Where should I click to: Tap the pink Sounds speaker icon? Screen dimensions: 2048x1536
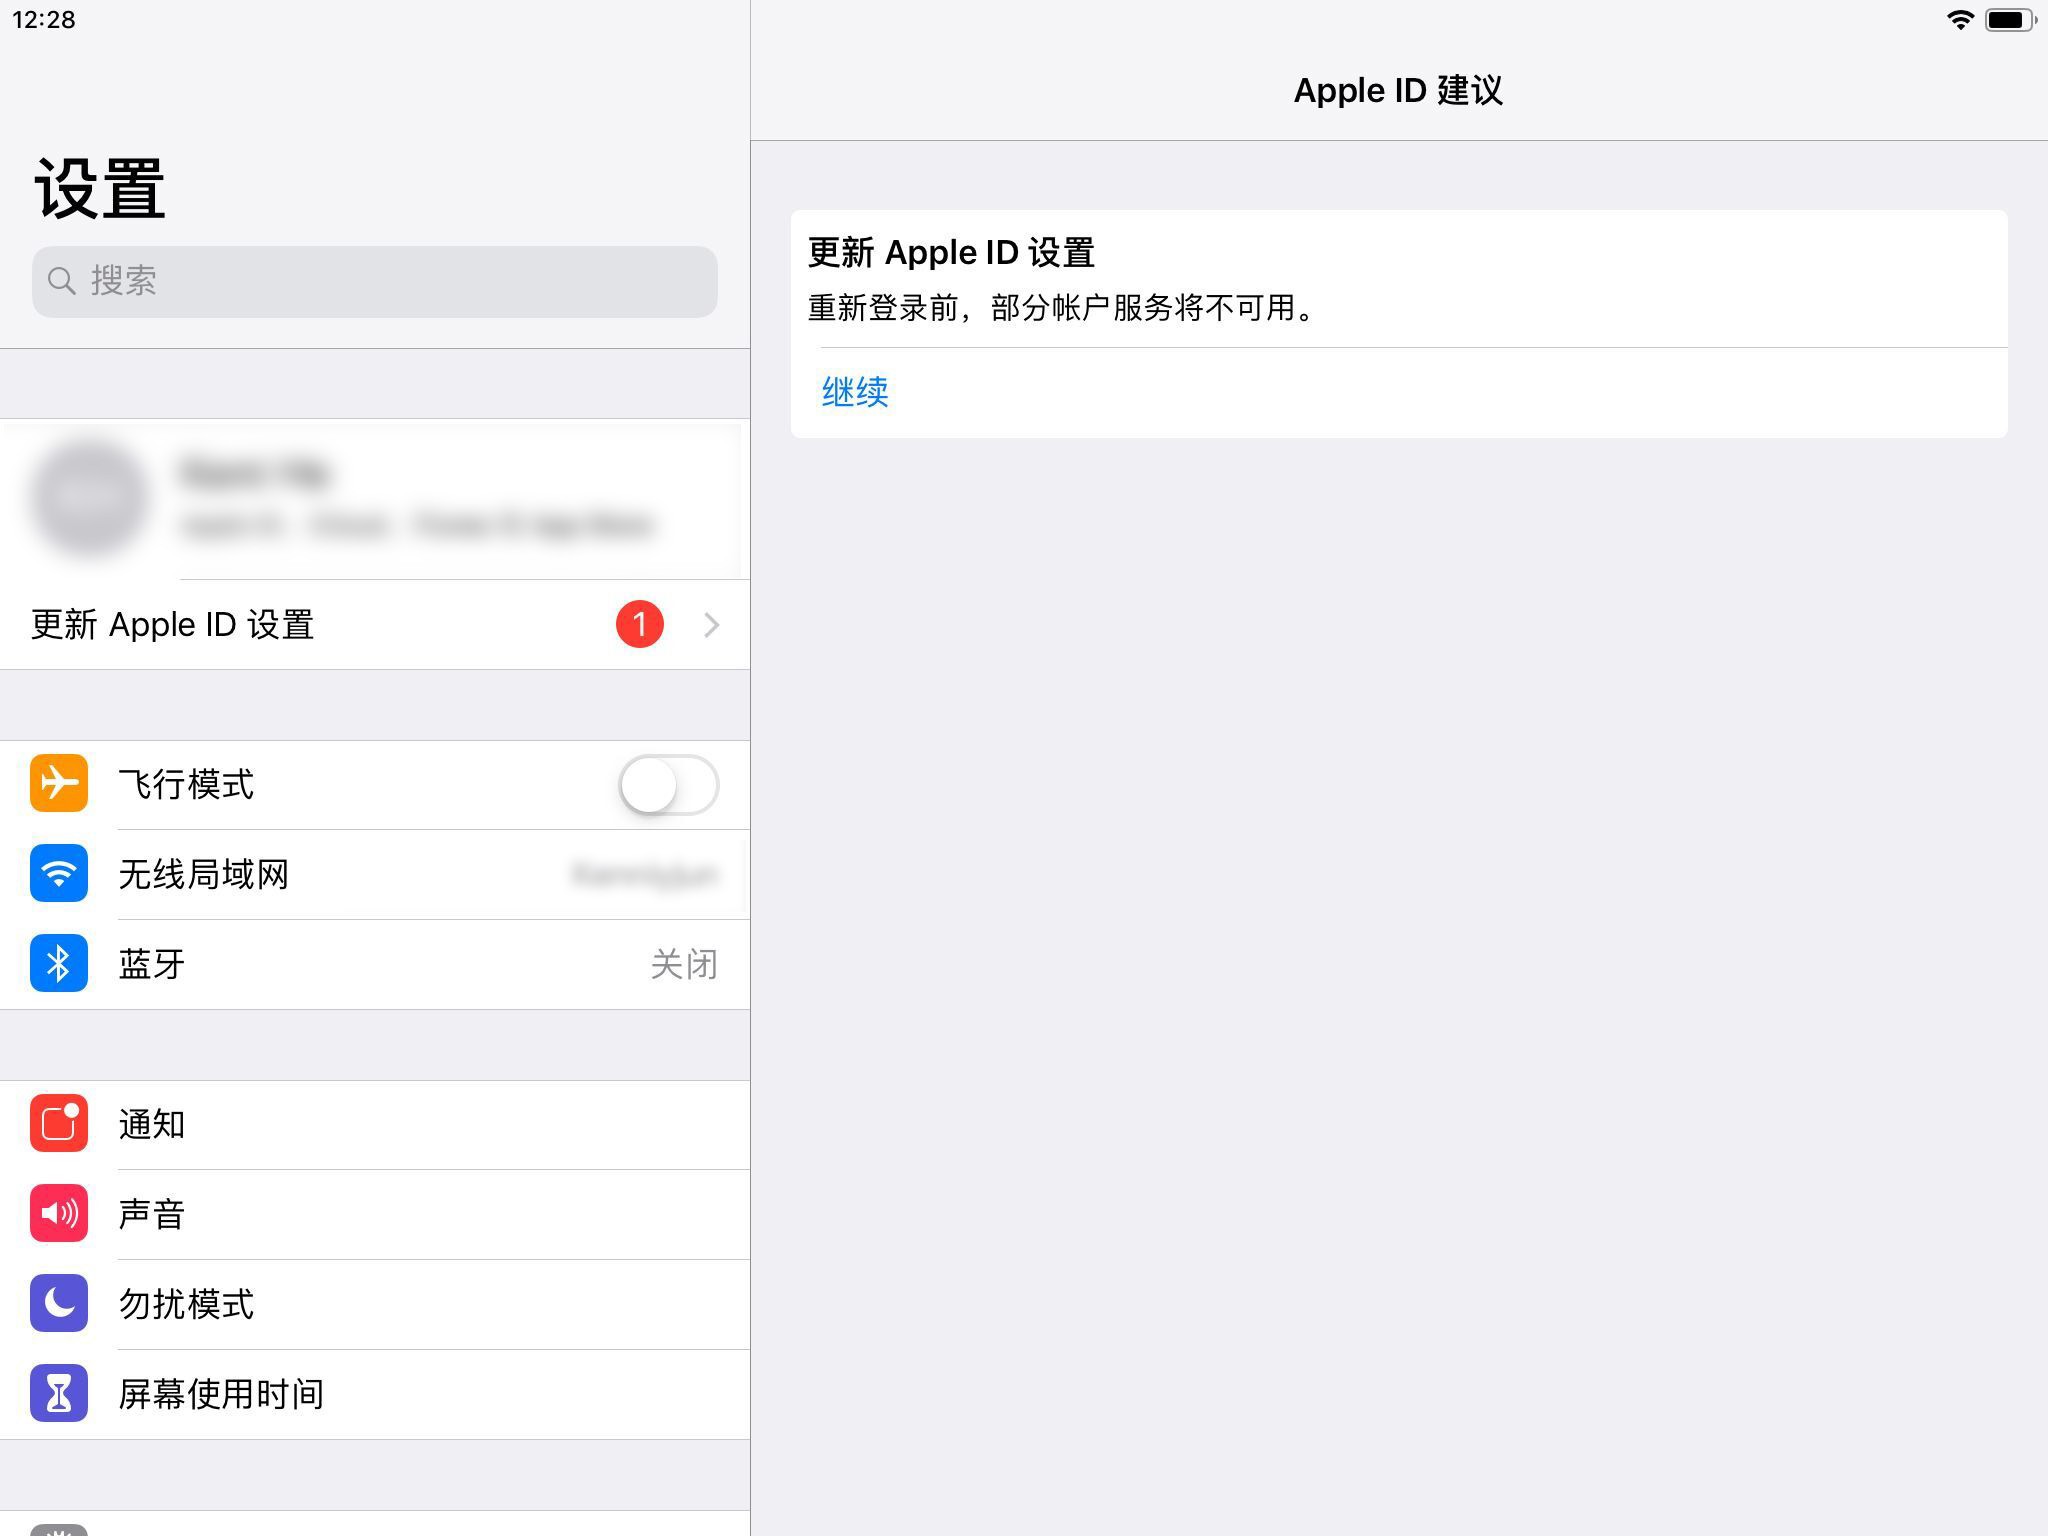(x=59, y=1213)
